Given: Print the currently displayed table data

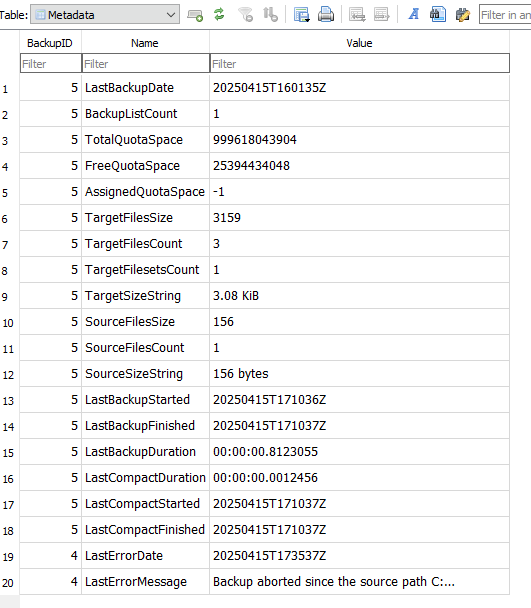Looking at the screenshot, I should pos(326,15).
